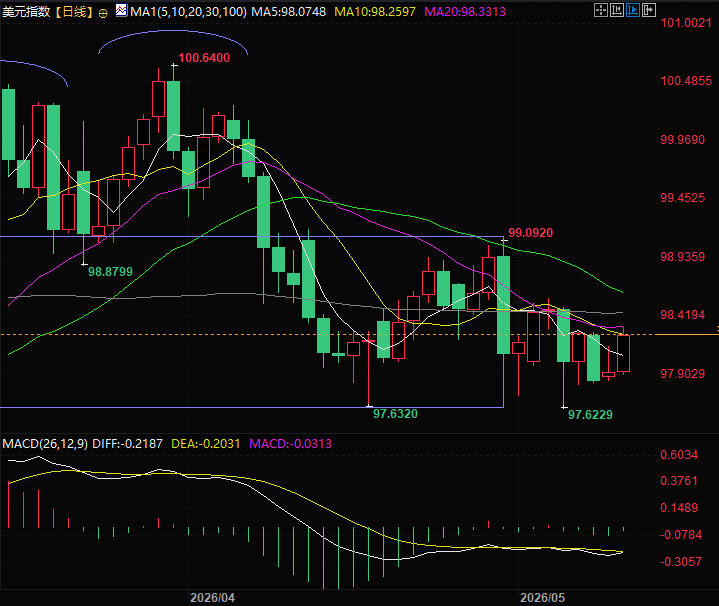Click the 【日线】 period label

[x=74, y=11]
